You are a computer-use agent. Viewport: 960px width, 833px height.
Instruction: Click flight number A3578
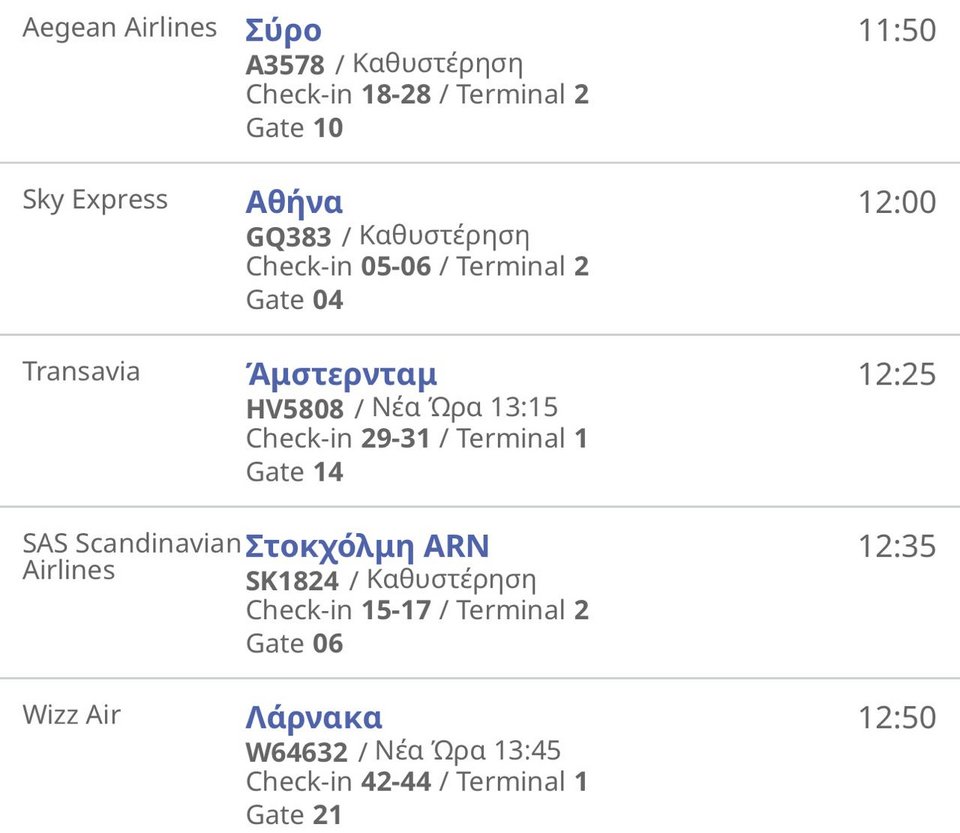click(x=286, y=65)
